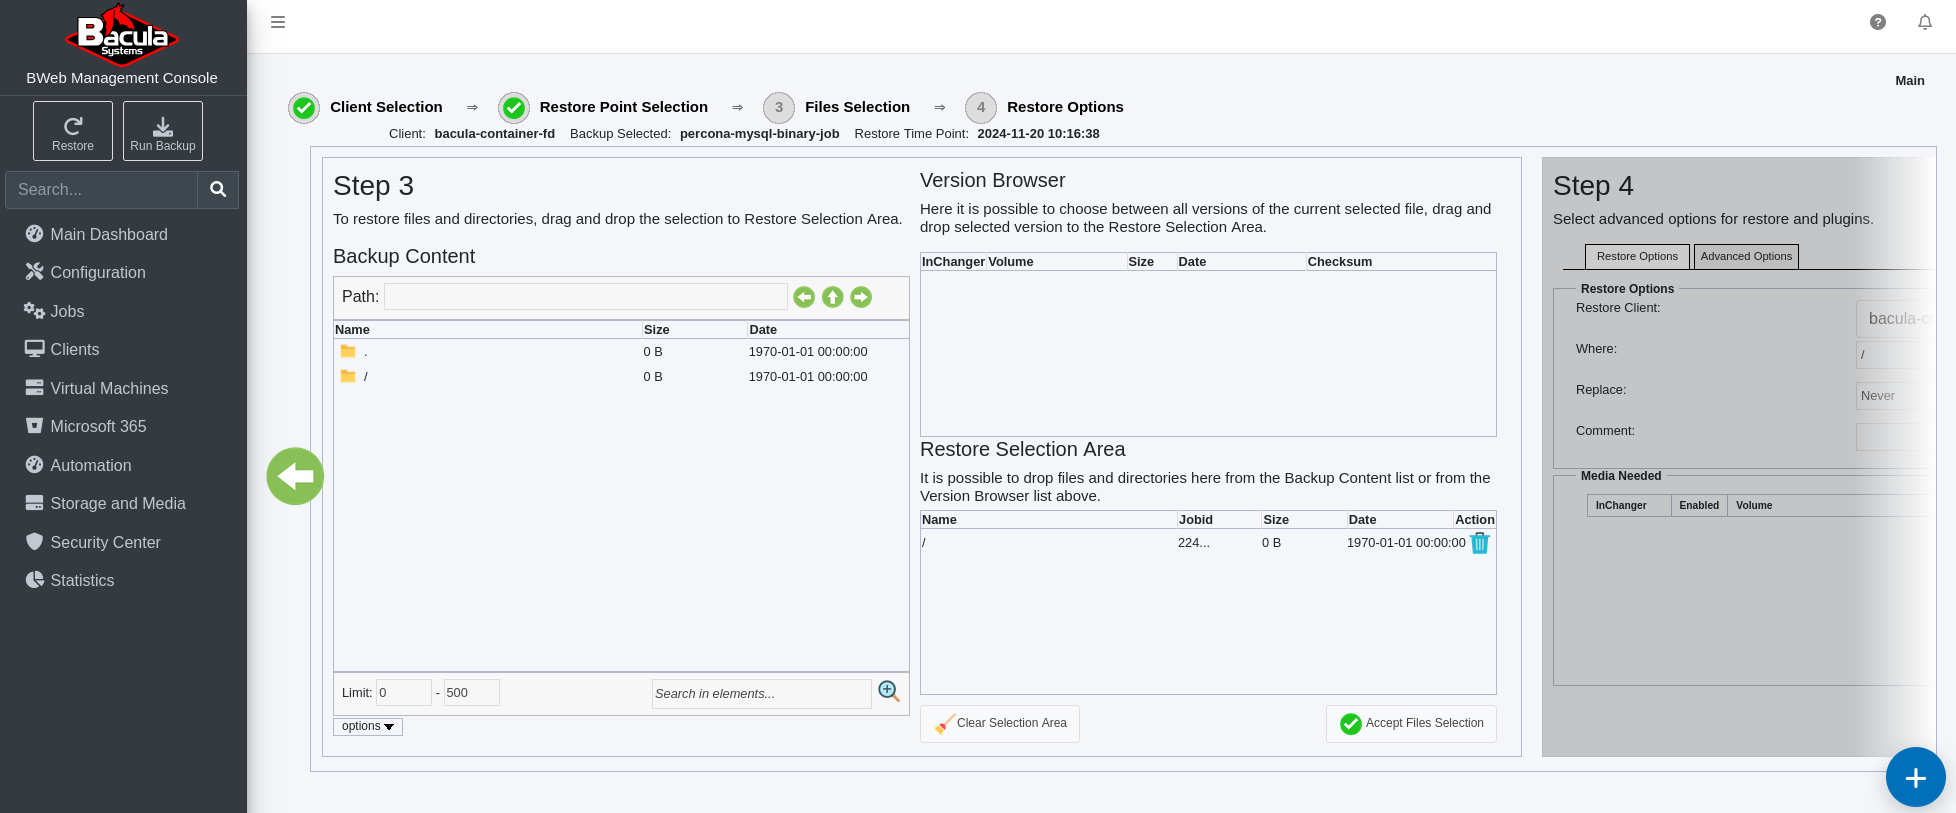
Task: Click the Files Selection step label
Action: click(x=857, y=107)
